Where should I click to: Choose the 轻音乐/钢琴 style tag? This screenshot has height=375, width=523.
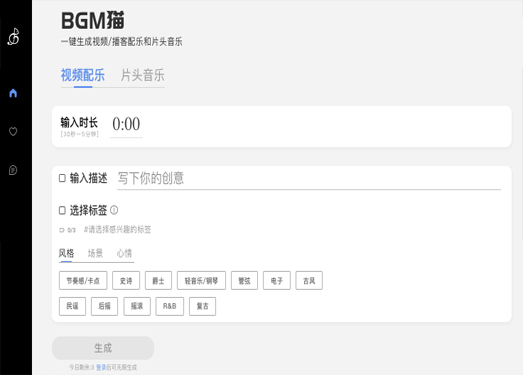point(201,281)
